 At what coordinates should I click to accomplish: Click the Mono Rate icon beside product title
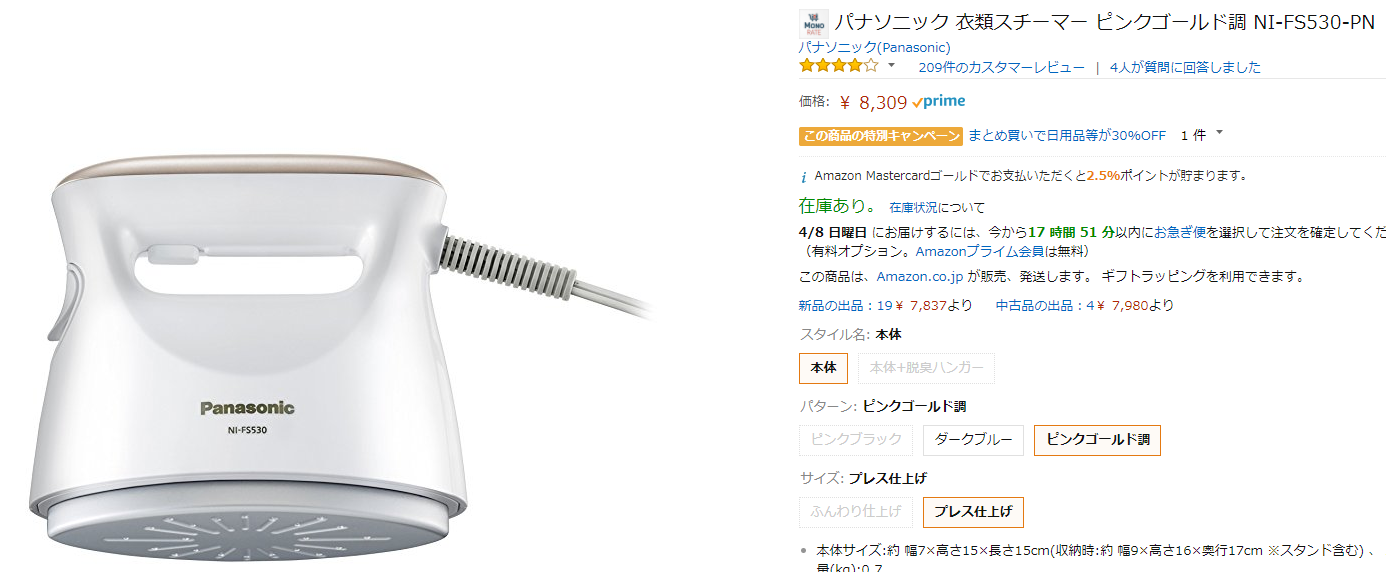(x=814, y=24)
